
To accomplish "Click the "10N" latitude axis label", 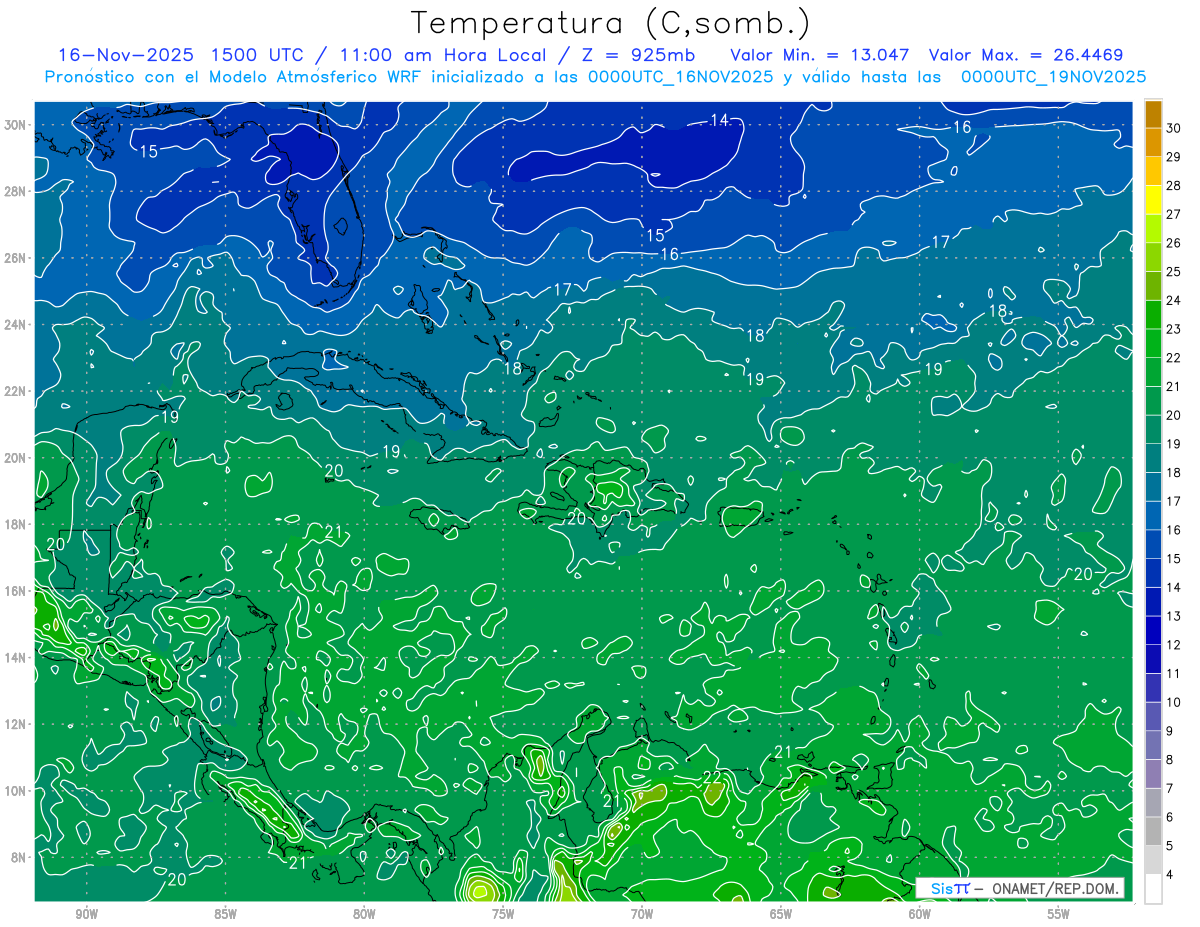I will [16, 791].
